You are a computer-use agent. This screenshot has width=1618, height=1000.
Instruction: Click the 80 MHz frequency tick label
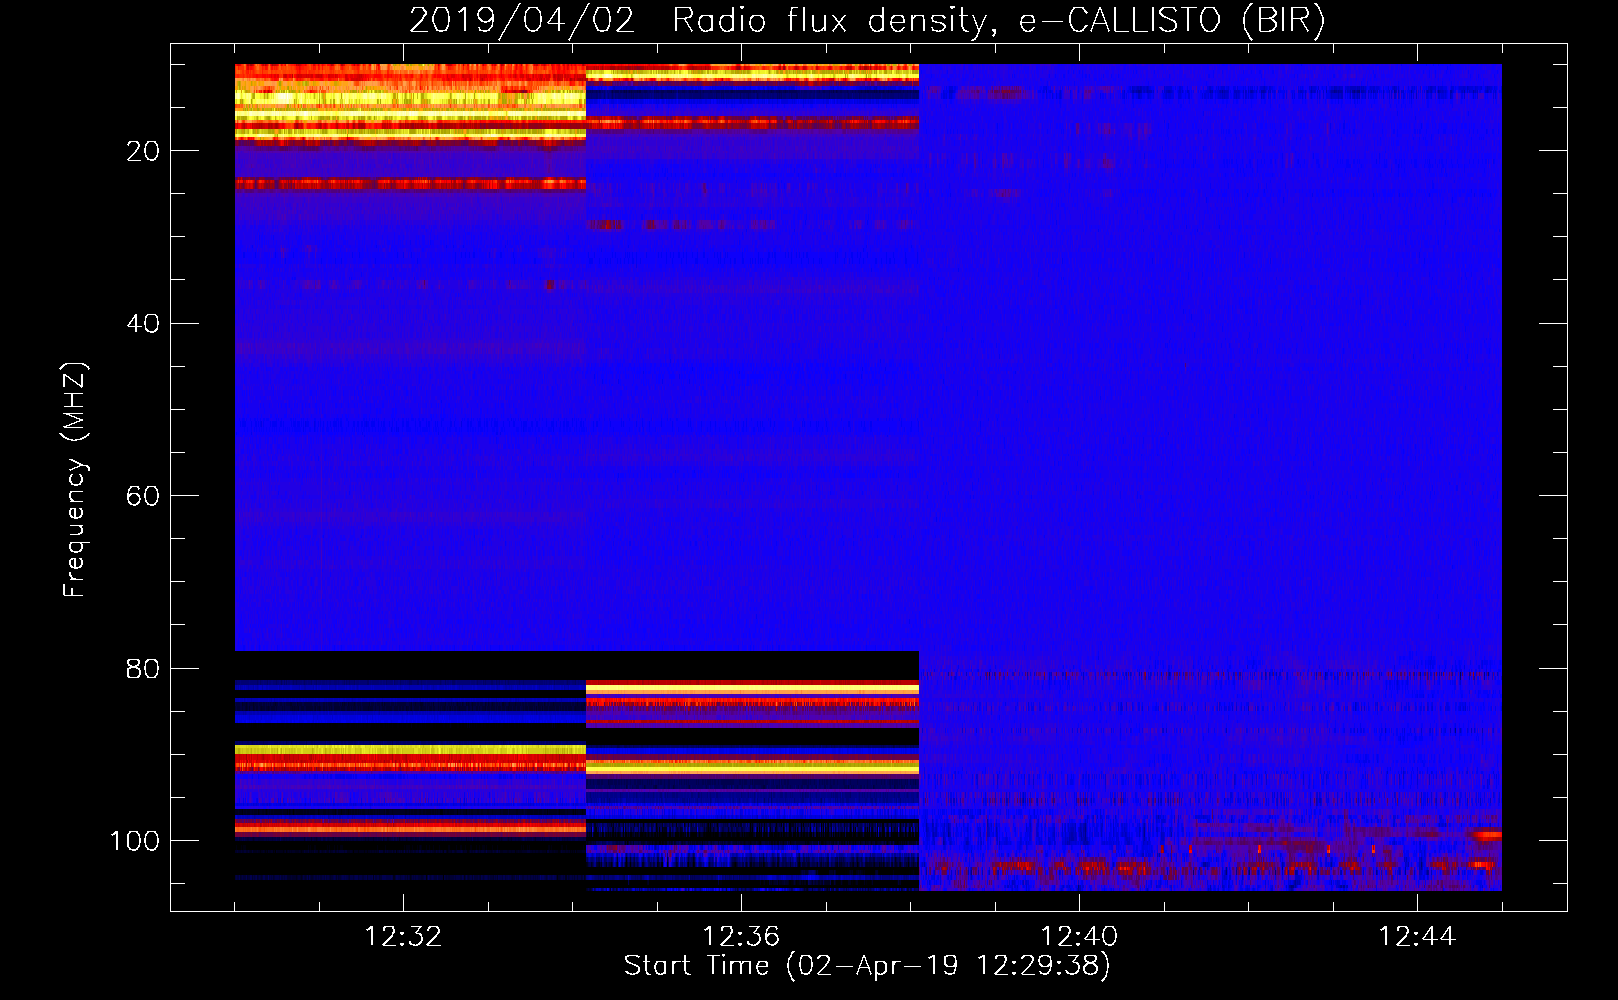pyautogui.click(x=143, y=669)
